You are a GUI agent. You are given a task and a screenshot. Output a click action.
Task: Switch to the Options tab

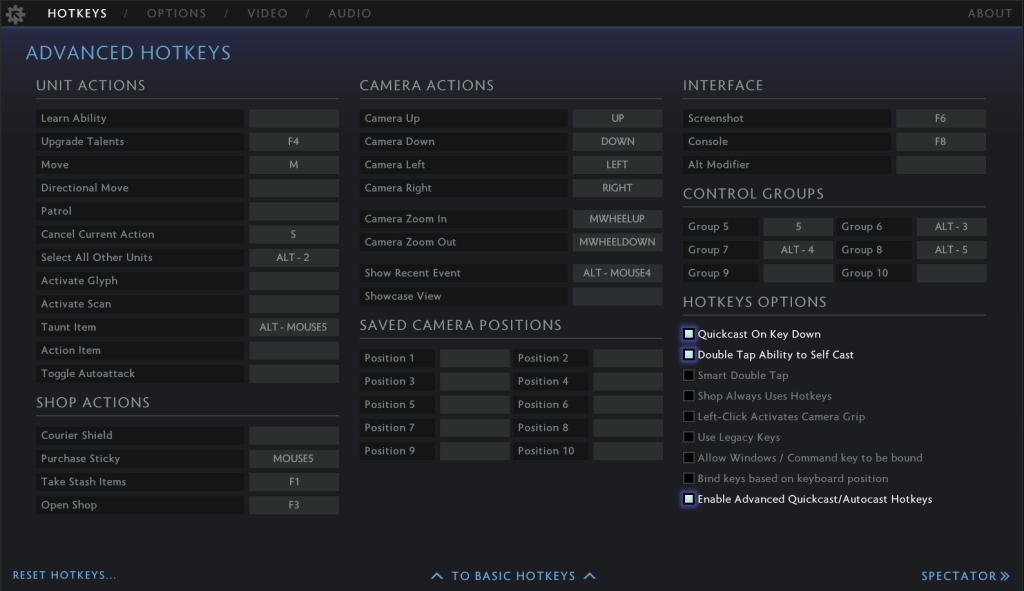pyautogui.click(x=176, y=14)
